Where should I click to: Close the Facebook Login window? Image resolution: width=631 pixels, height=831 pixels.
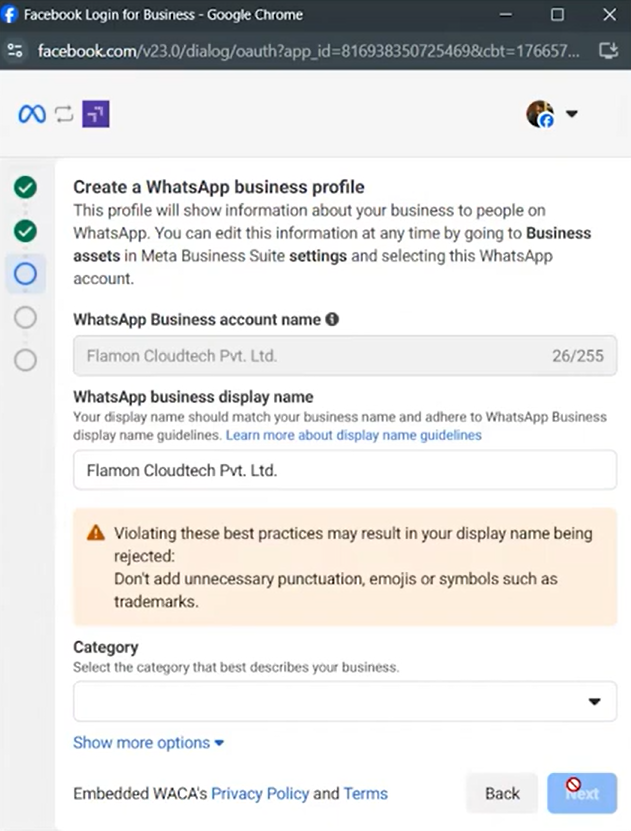610,14
